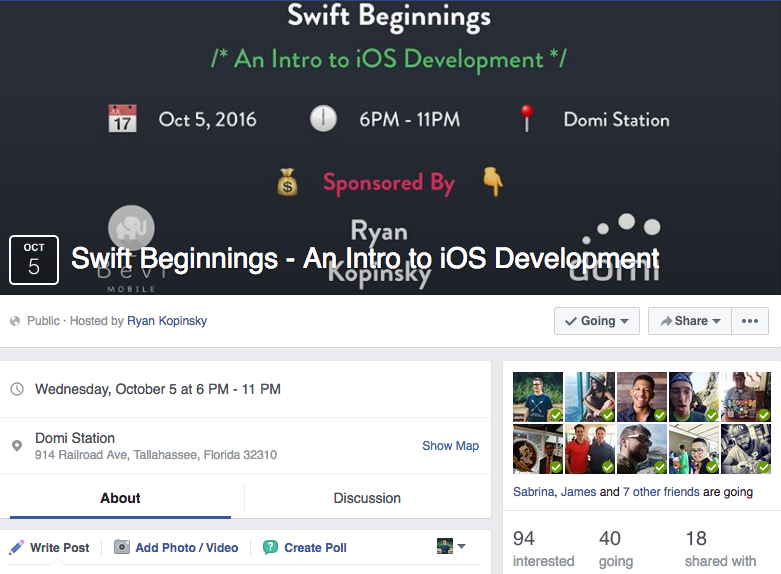Click the red pushpin emoji in cover
The image size is (781, 574).
(x=527, y=119)
